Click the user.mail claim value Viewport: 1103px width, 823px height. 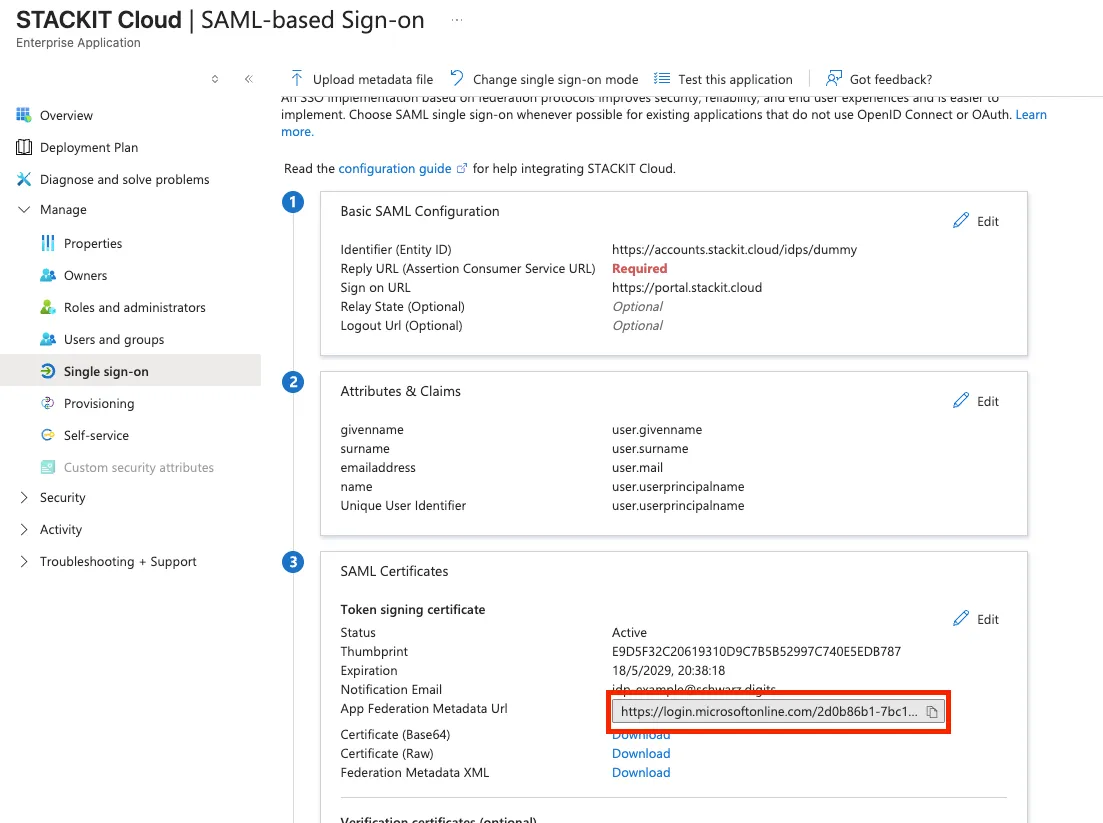(637, 468)
